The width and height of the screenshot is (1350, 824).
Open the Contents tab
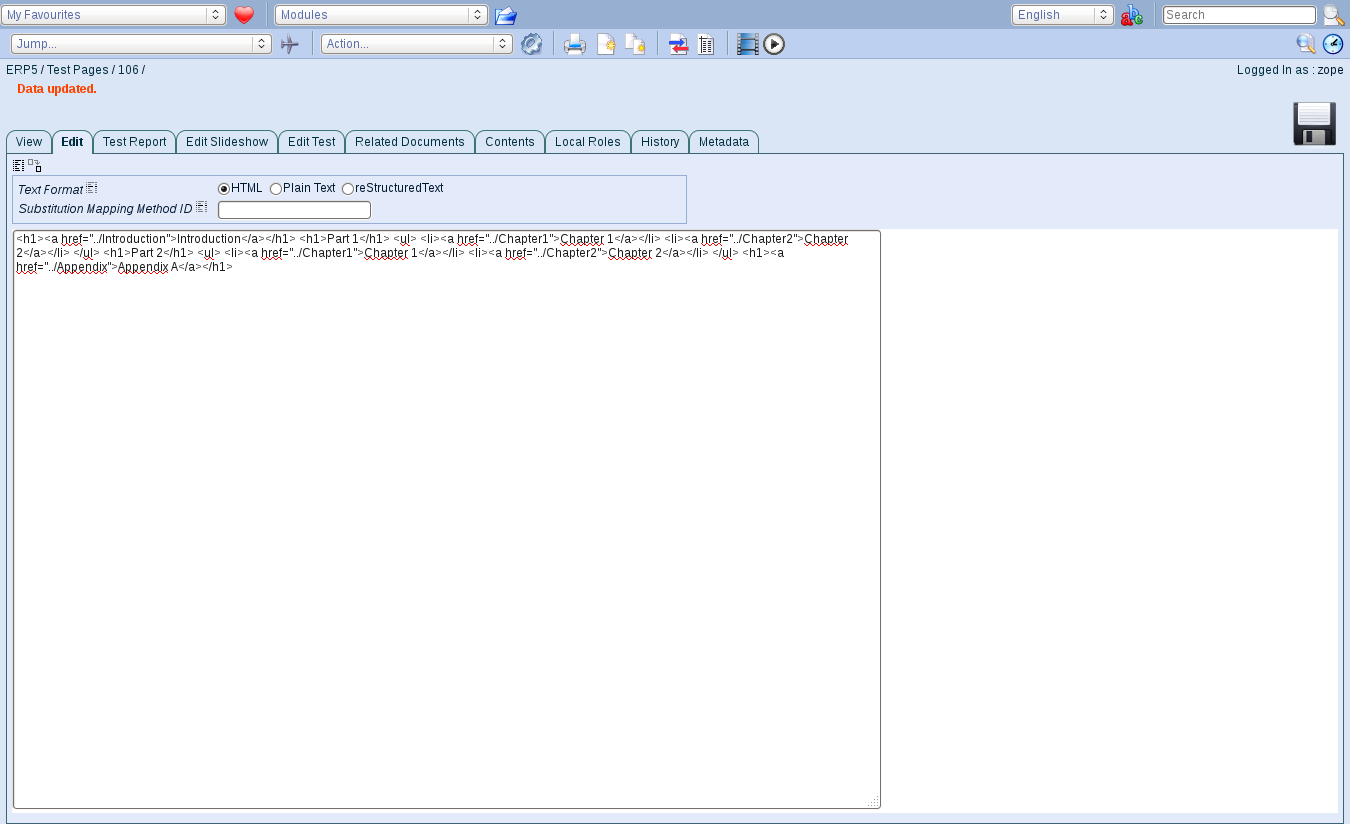[x=510, y=142]
